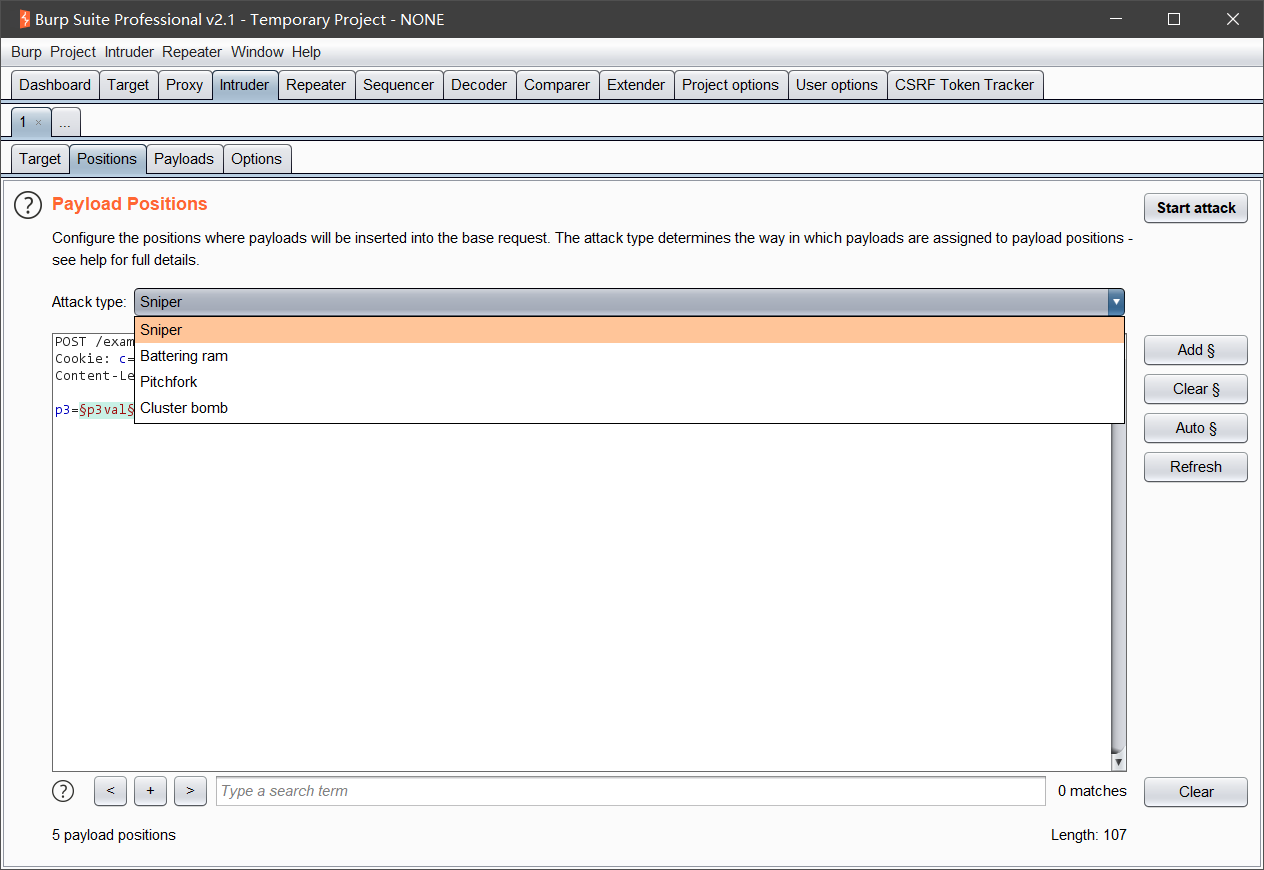The image size is (1264, 870).
Task: Click the plus search options button
Action: point(150,791)
